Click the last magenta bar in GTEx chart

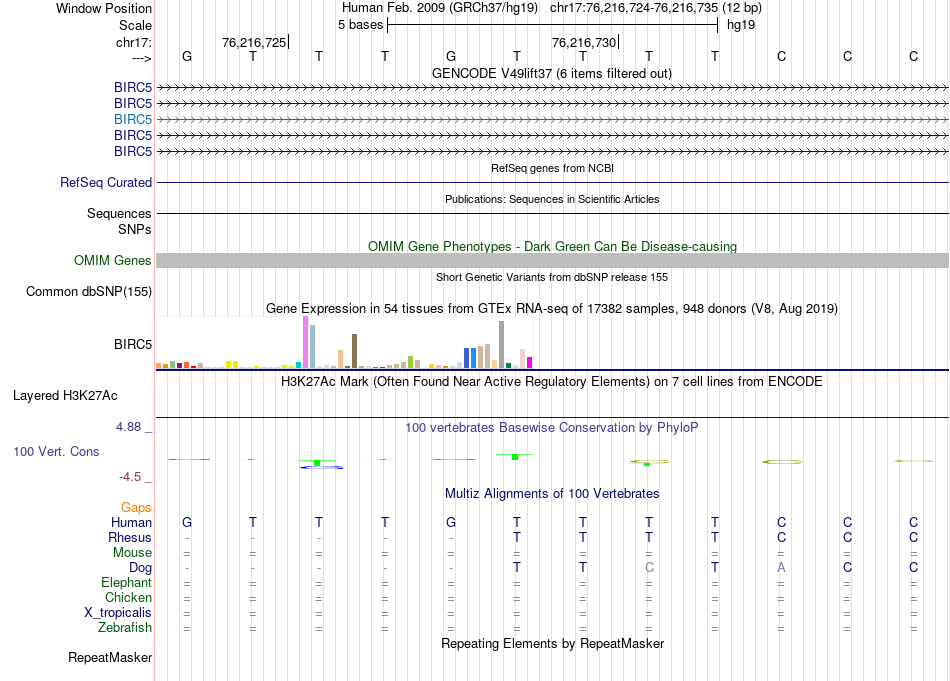530,363
